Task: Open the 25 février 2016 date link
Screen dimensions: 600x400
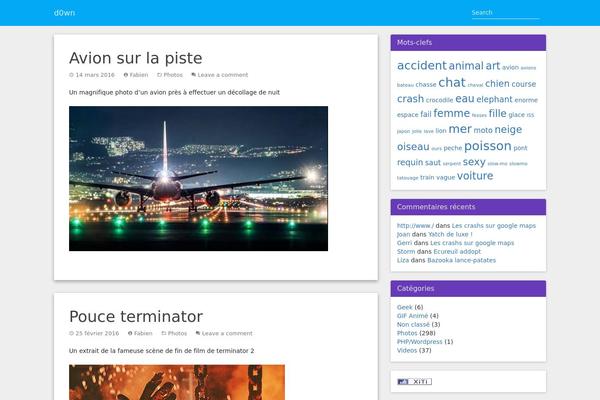Action: coord(97,333)
